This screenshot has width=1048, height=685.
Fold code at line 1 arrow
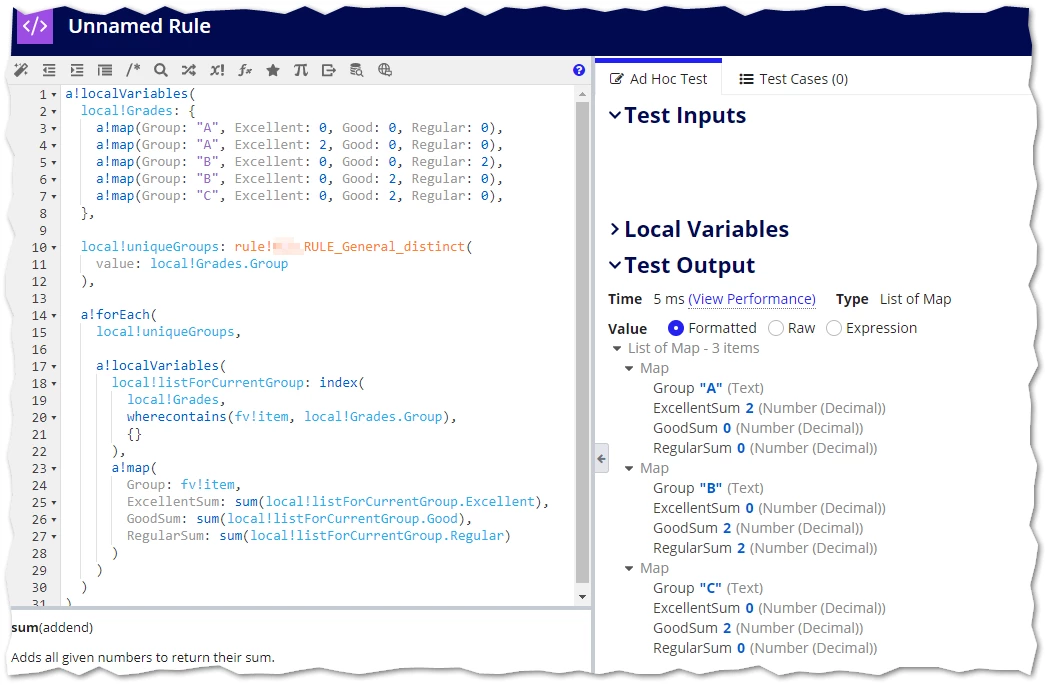click(54, 95)
